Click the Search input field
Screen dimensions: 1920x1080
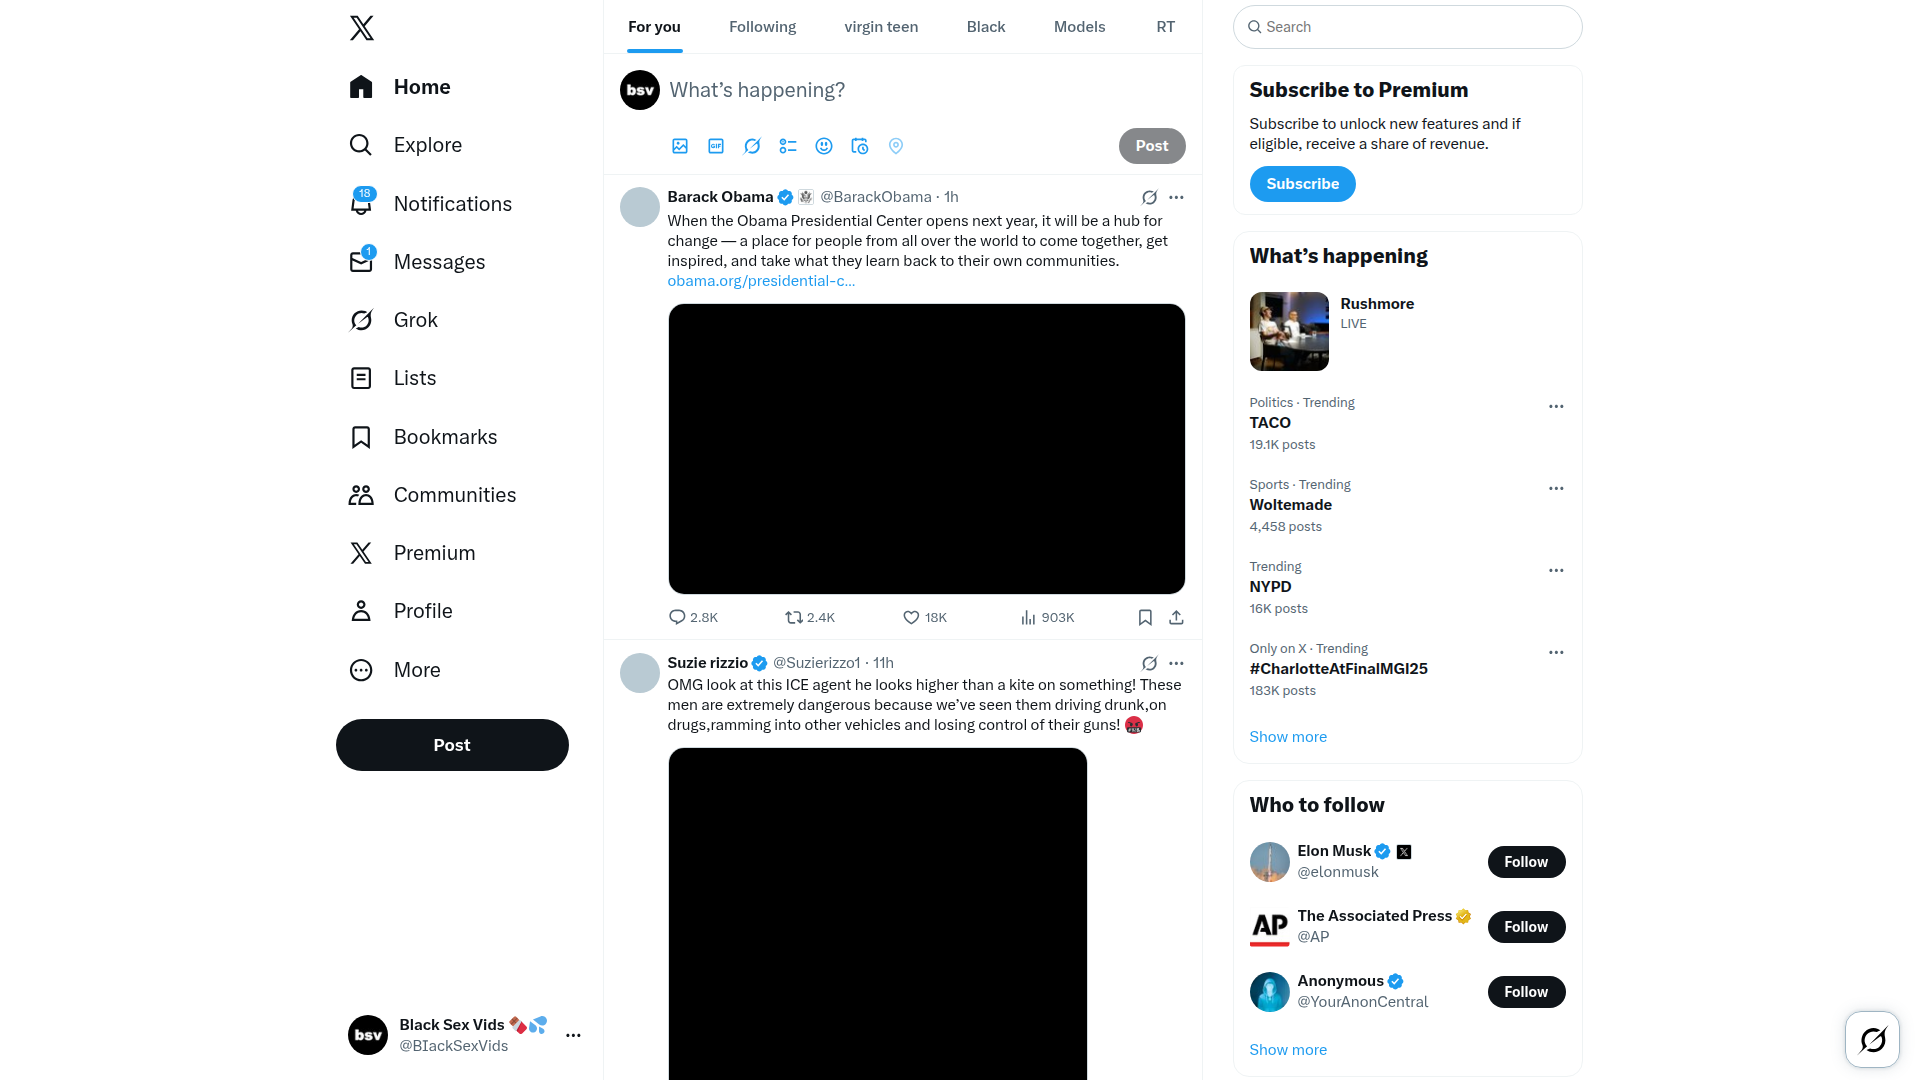tap(1407, 27)
